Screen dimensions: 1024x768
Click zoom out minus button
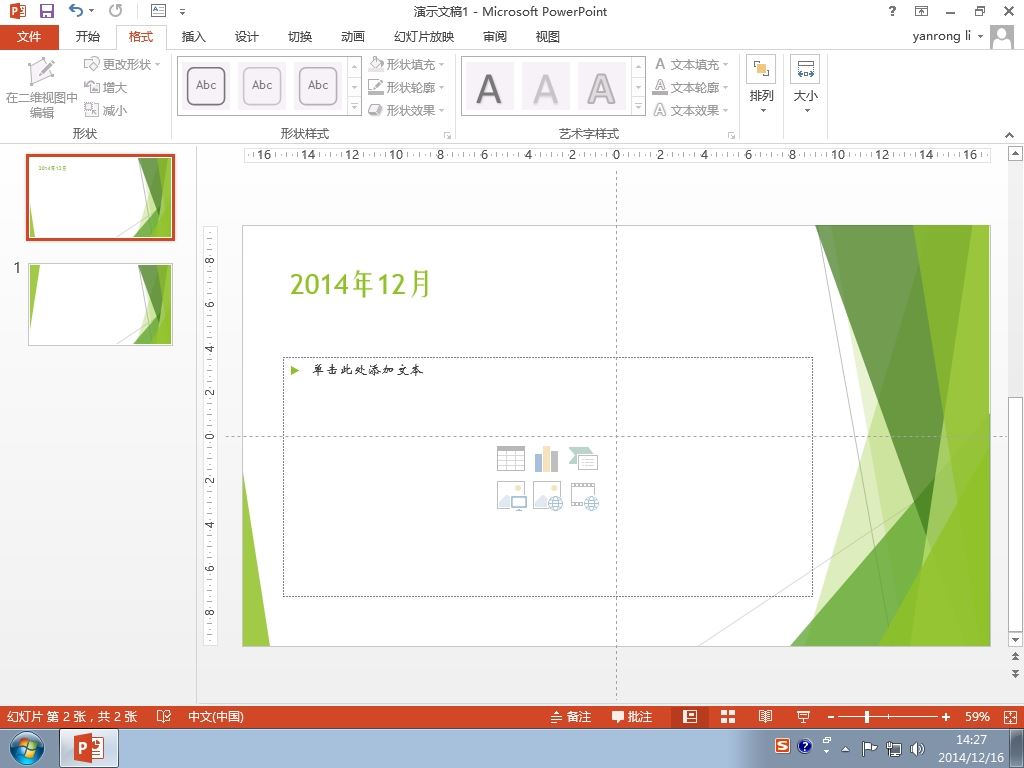coord(831,716)
